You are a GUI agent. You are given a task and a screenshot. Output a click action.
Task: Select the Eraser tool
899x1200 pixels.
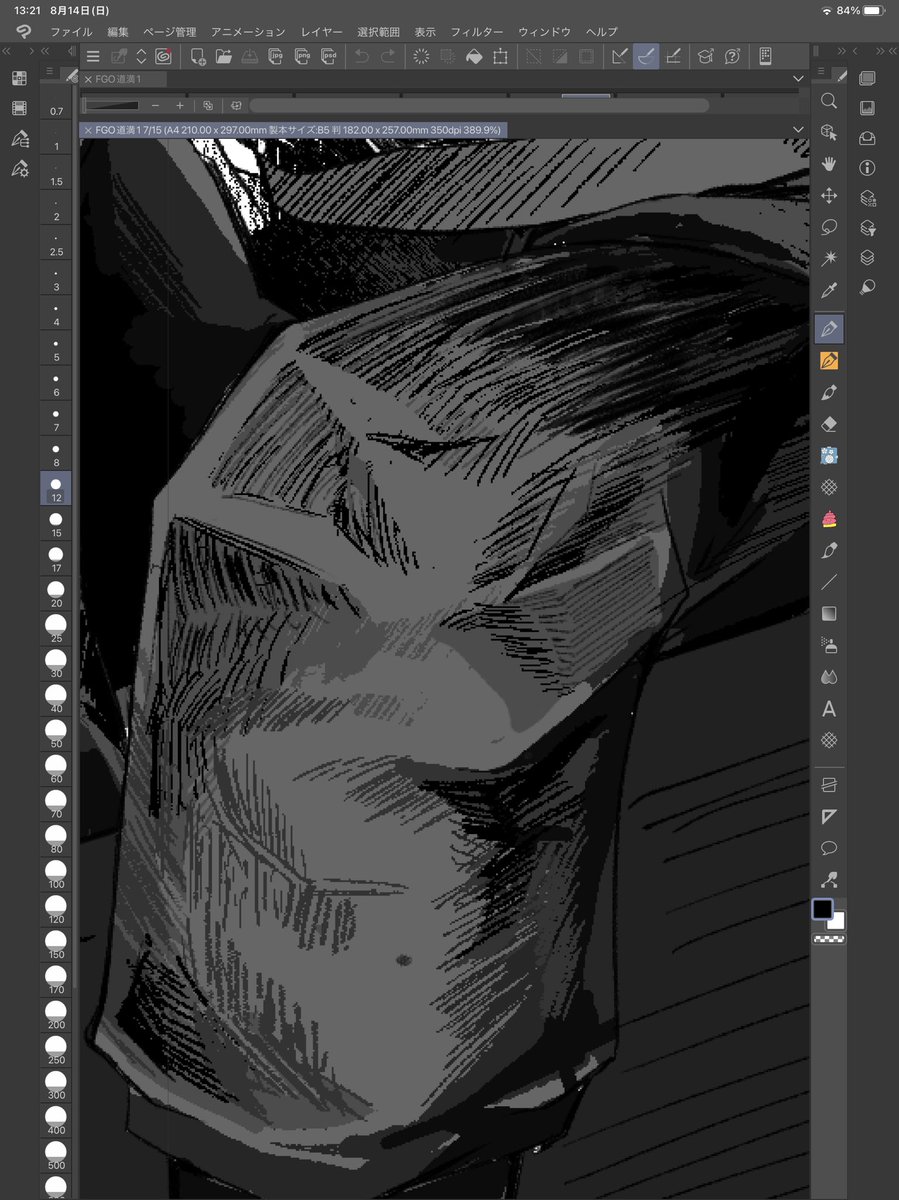[x=828, y=424]
